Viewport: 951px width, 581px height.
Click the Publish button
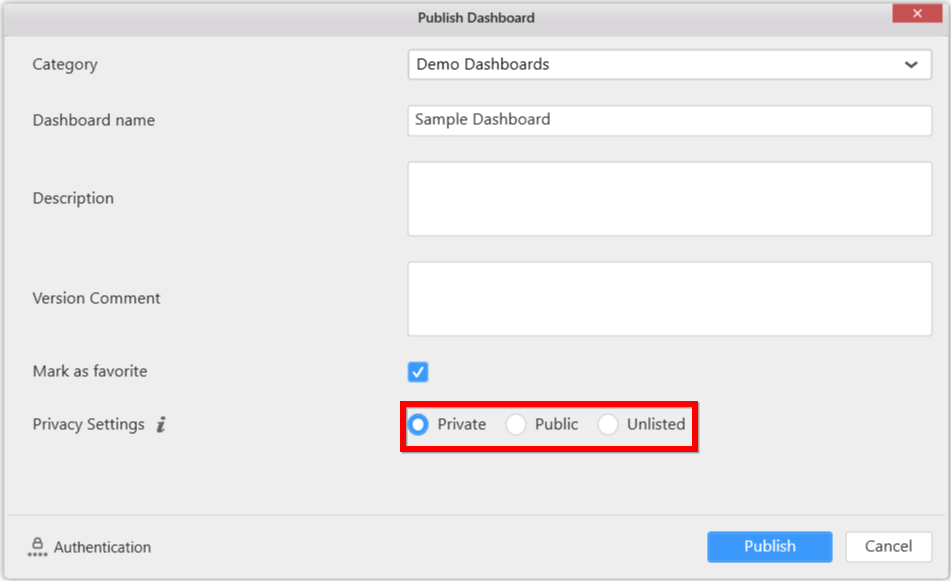coord(769,546)
